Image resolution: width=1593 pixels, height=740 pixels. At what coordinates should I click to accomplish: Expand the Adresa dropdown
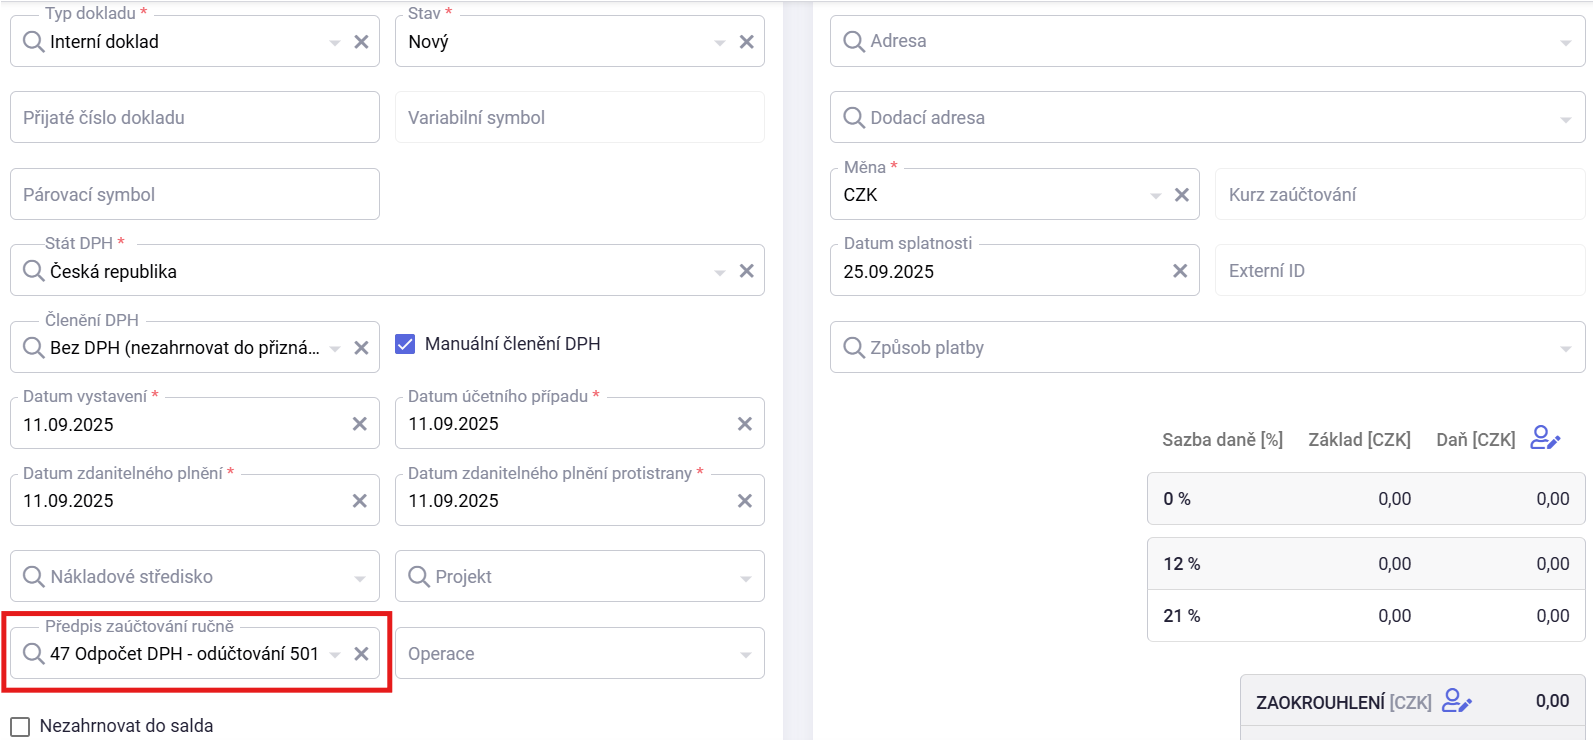pyautogui.click(x=1565, y=42)
